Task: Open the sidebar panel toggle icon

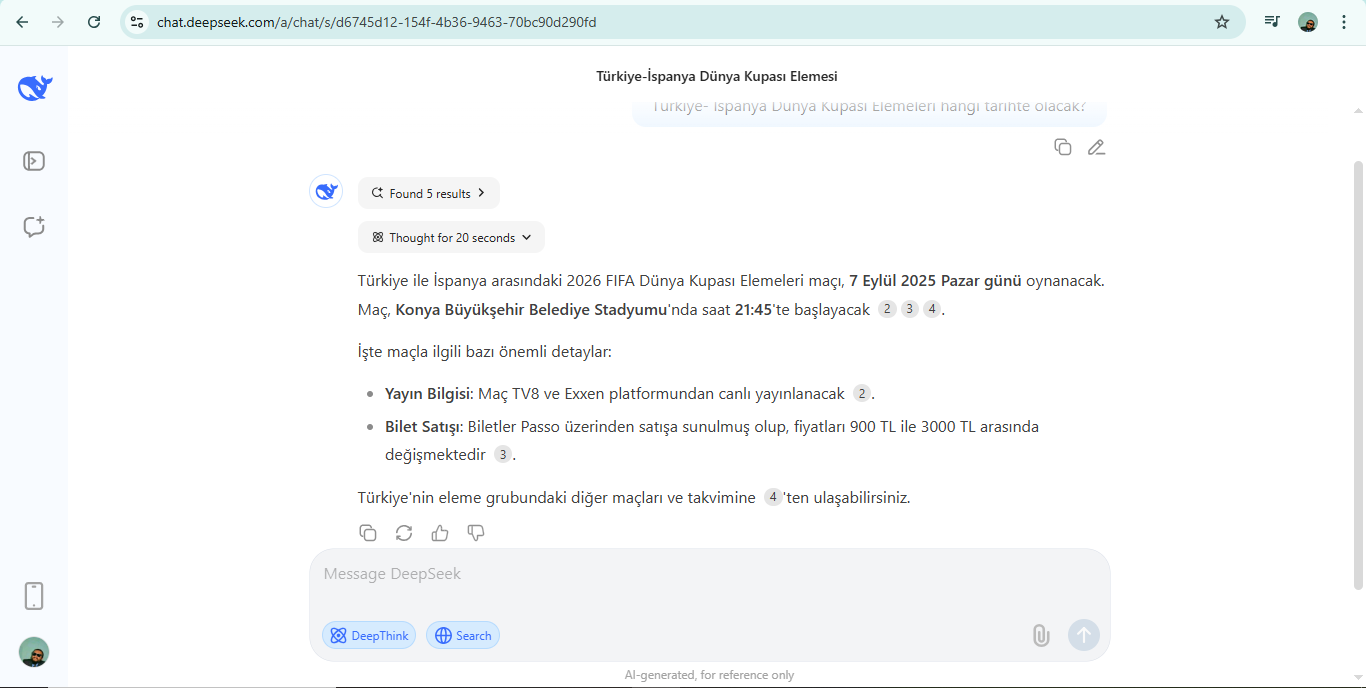Action: [x=34, y=161]
